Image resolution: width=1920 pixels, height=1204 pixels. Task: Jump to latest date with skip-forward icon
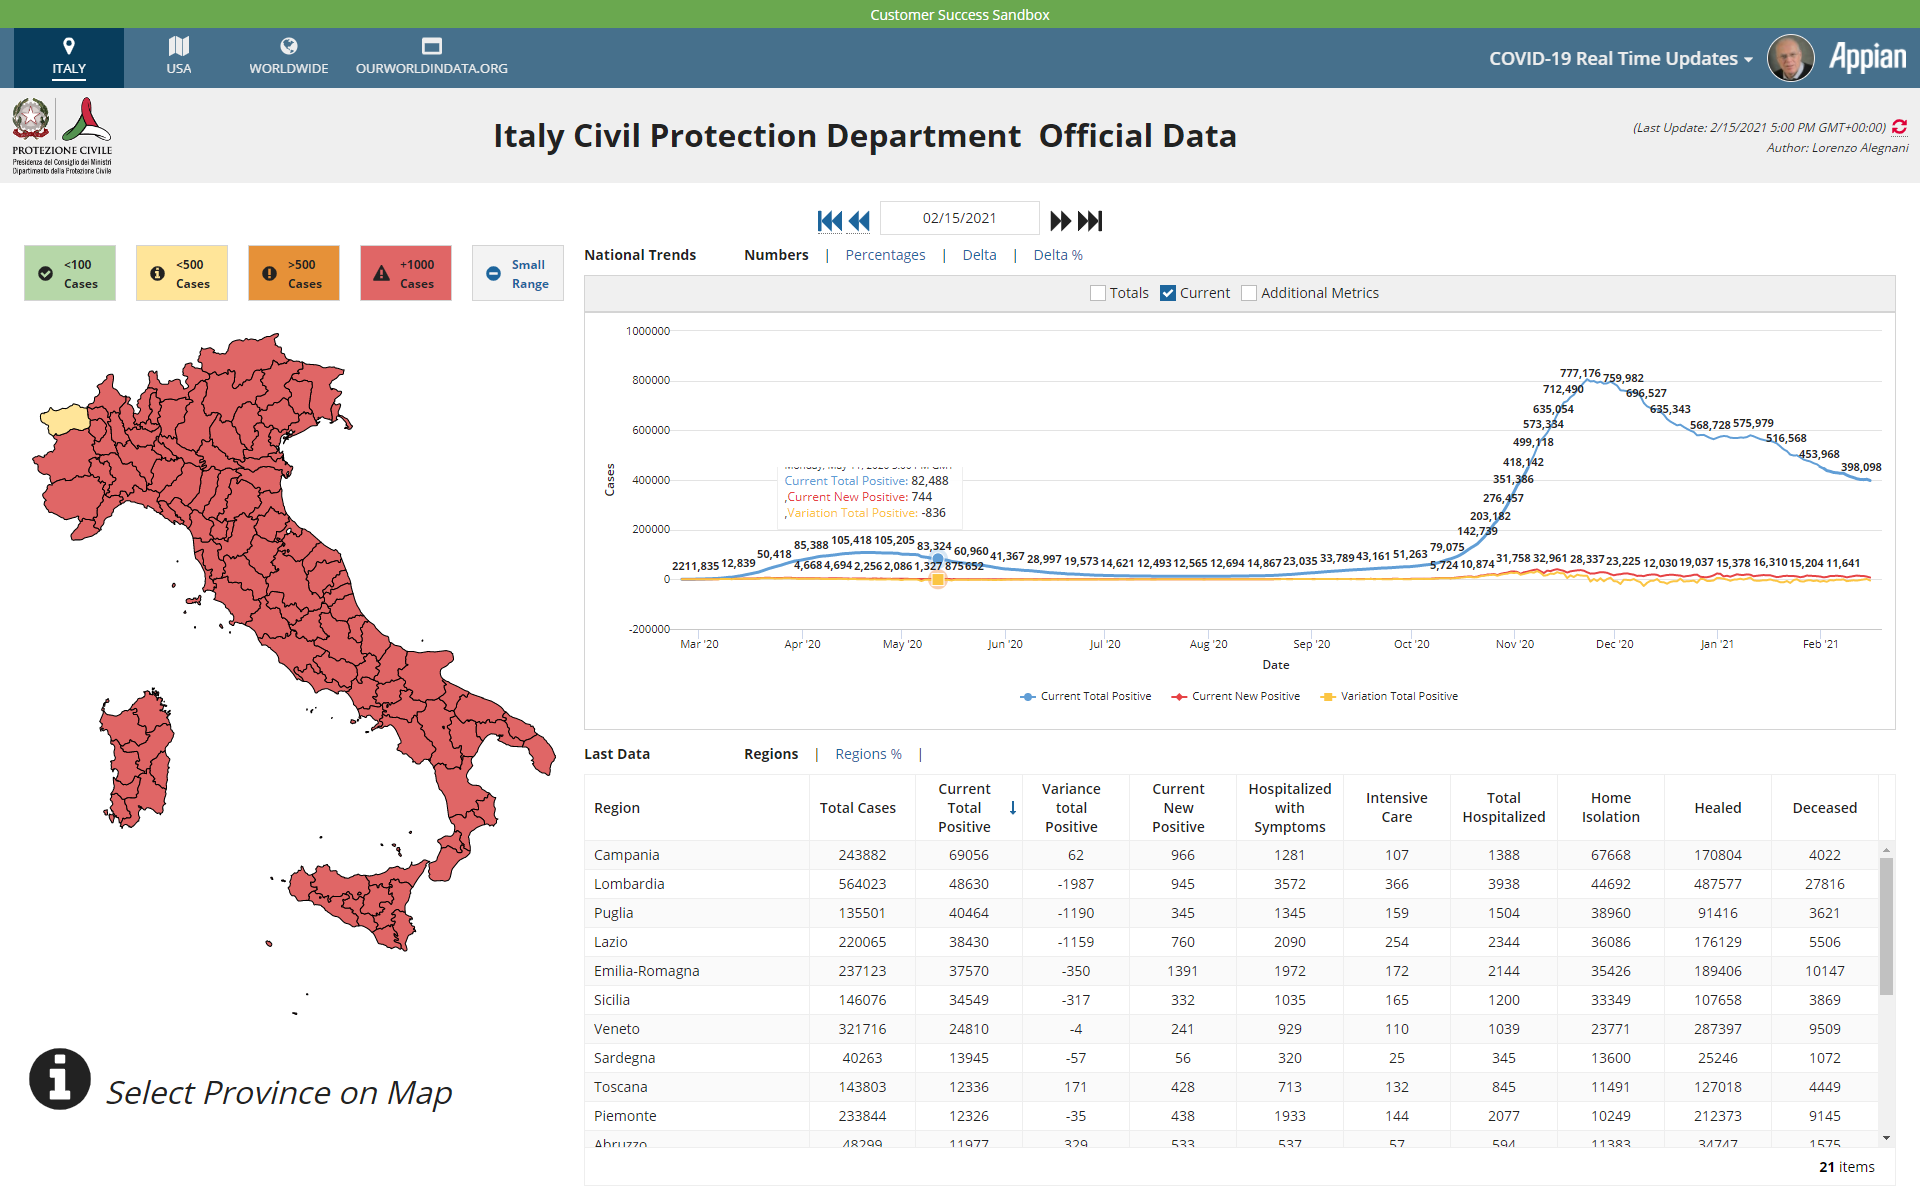[1091, 221]
